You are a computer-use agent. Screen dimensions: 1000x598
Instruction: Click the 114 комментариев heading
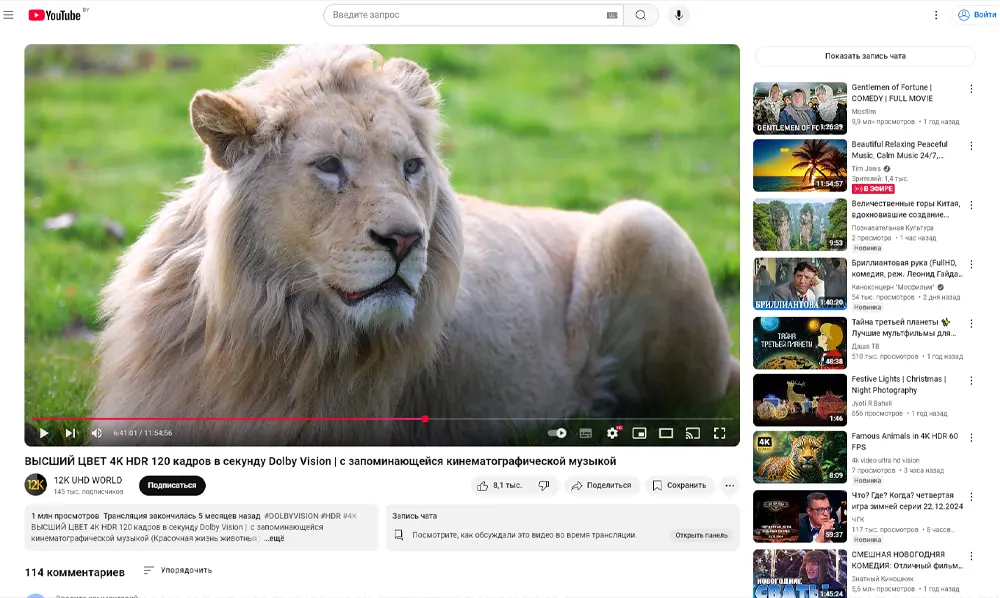tap(75, 572)
